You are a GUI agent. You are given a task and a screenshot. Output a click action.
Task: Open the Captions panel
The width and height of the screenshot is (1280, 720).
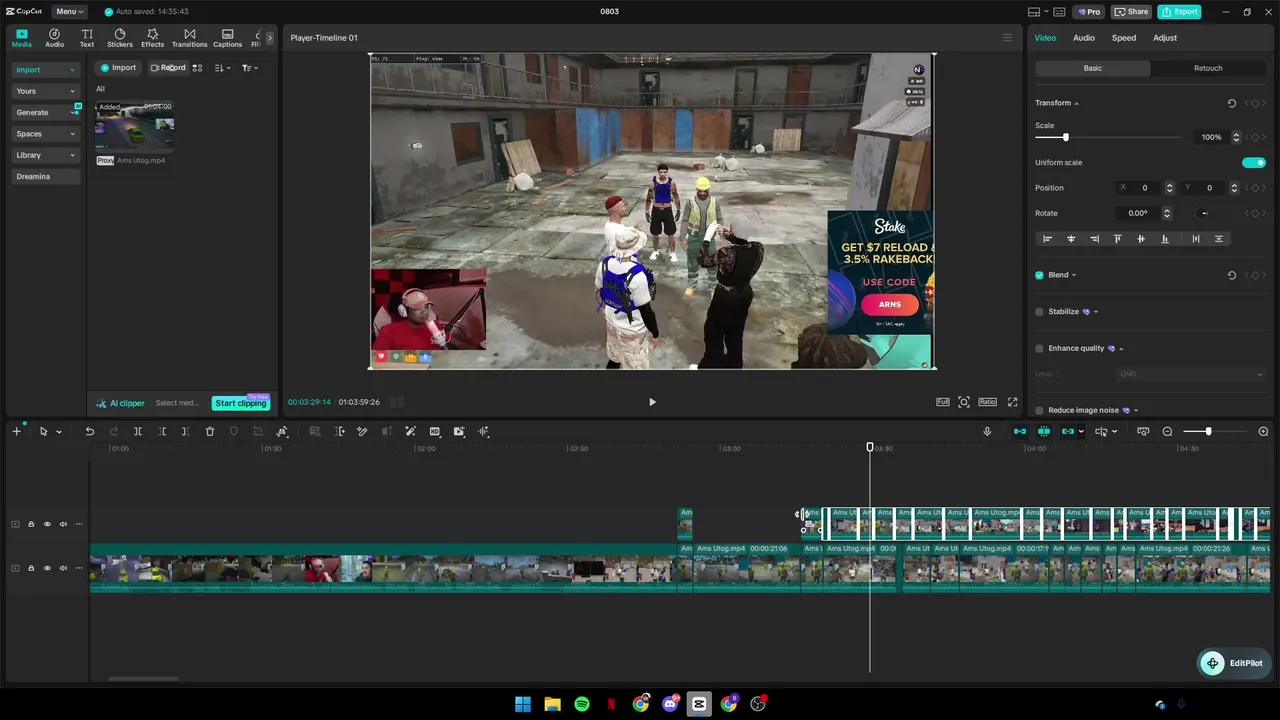pos(227,38)
